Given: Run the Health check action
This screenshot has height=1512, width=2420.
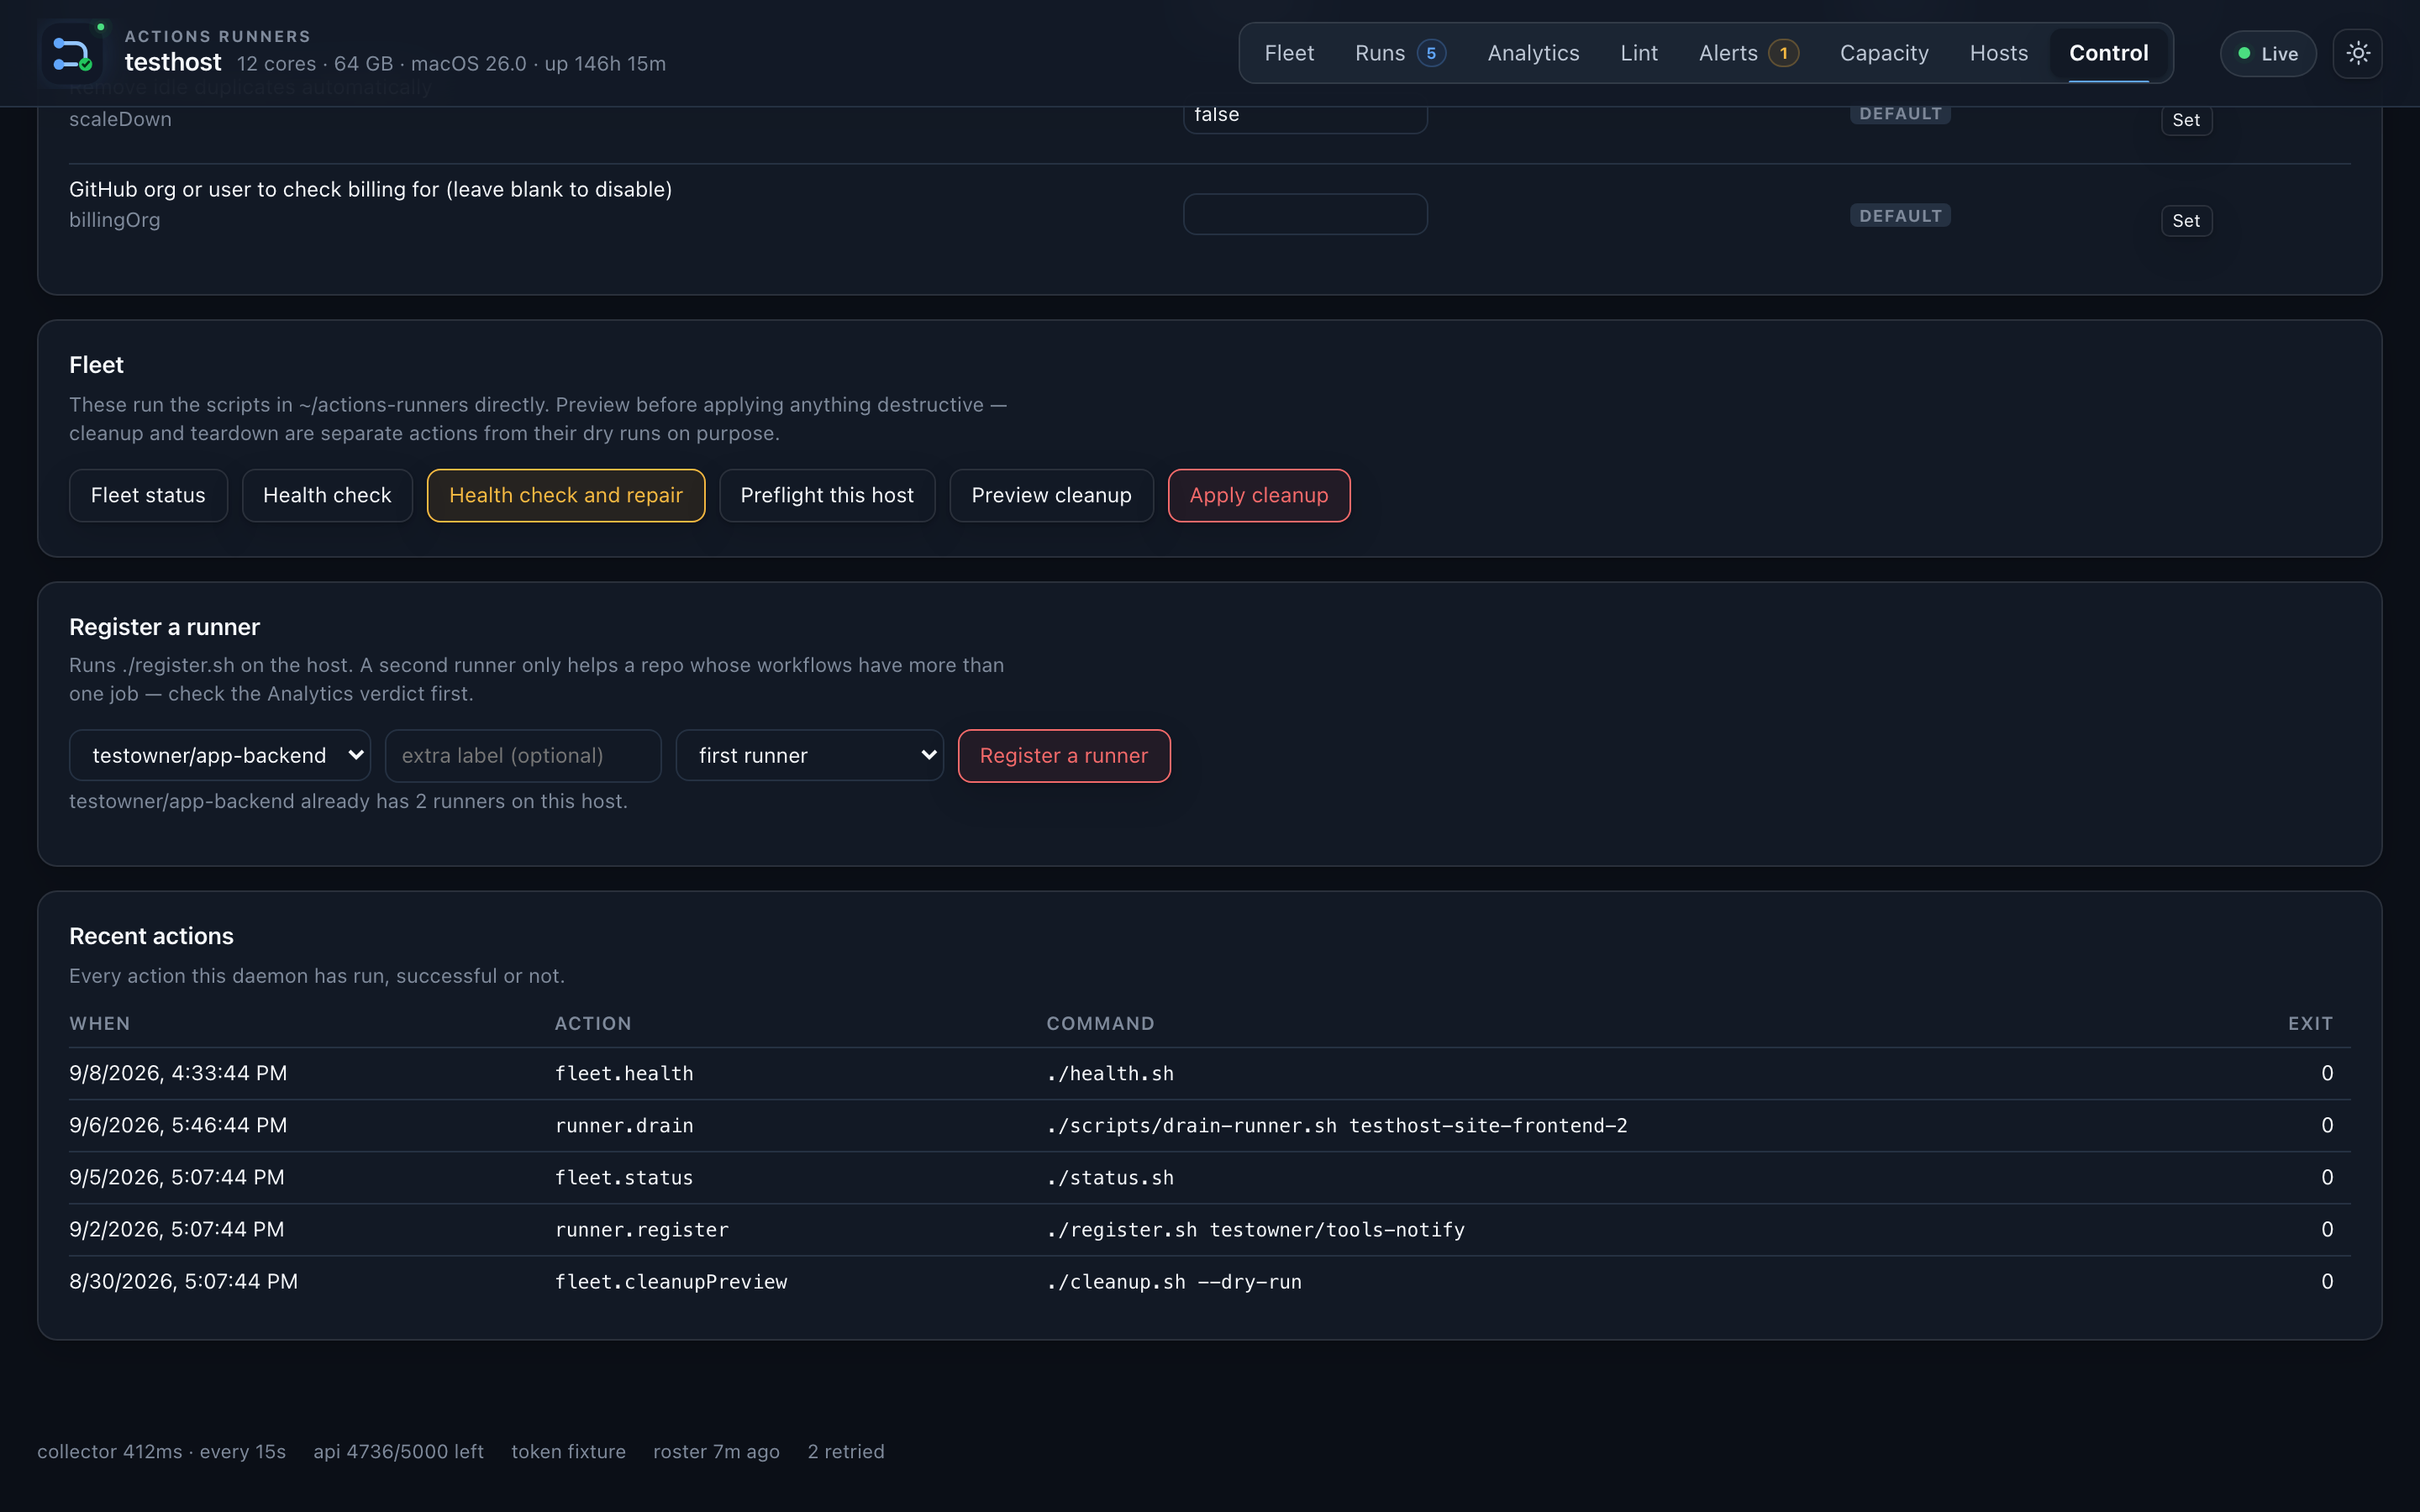Looking at the screenshot, I should [x=327, y=495].
